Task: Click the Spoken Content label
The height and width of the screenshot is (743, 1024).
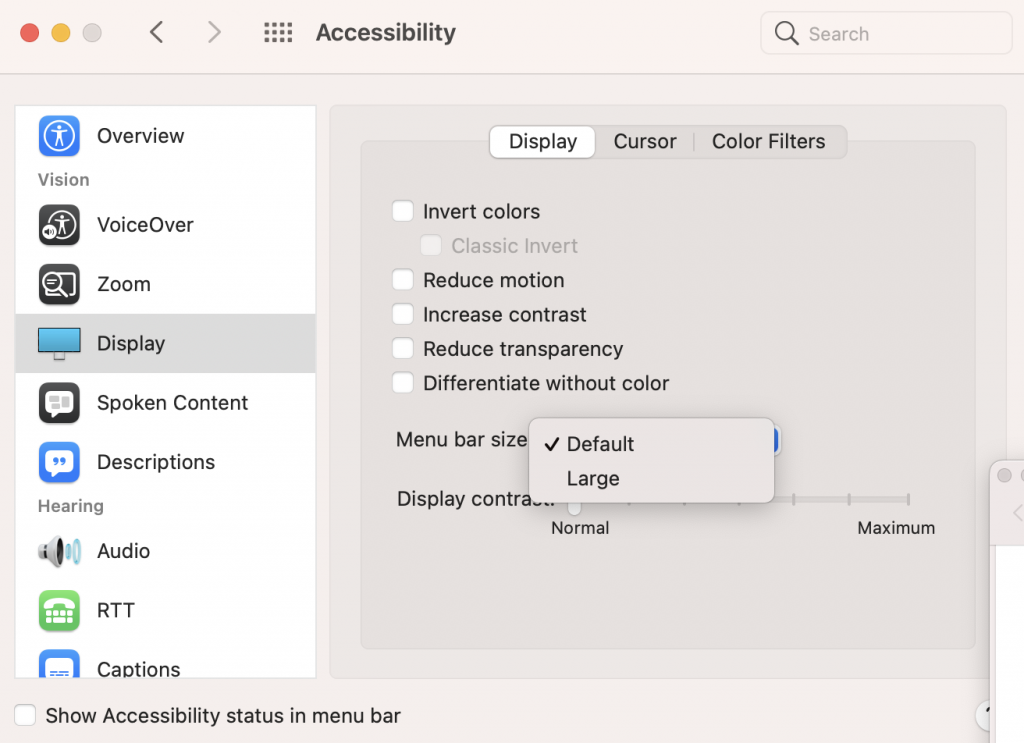Action: point(172,403)
